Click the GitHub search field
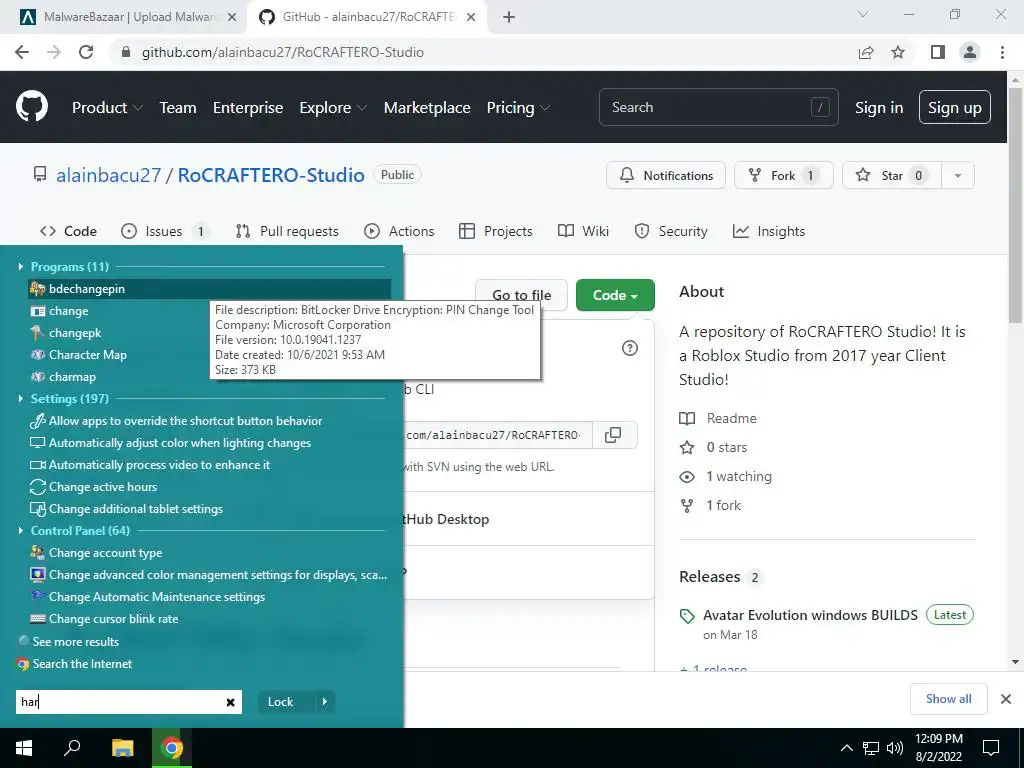 tap(718, 107)
